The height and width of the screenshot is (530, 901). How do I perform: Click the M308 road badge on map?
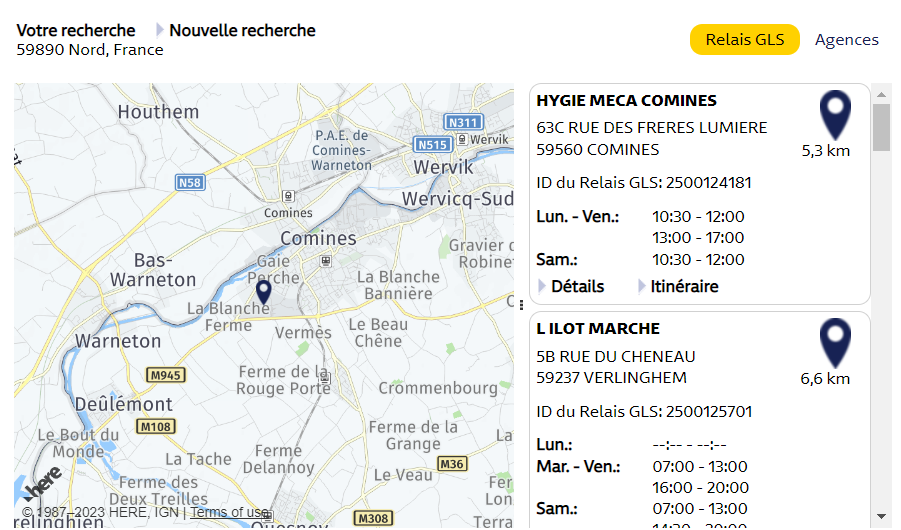tap(374, 518)
